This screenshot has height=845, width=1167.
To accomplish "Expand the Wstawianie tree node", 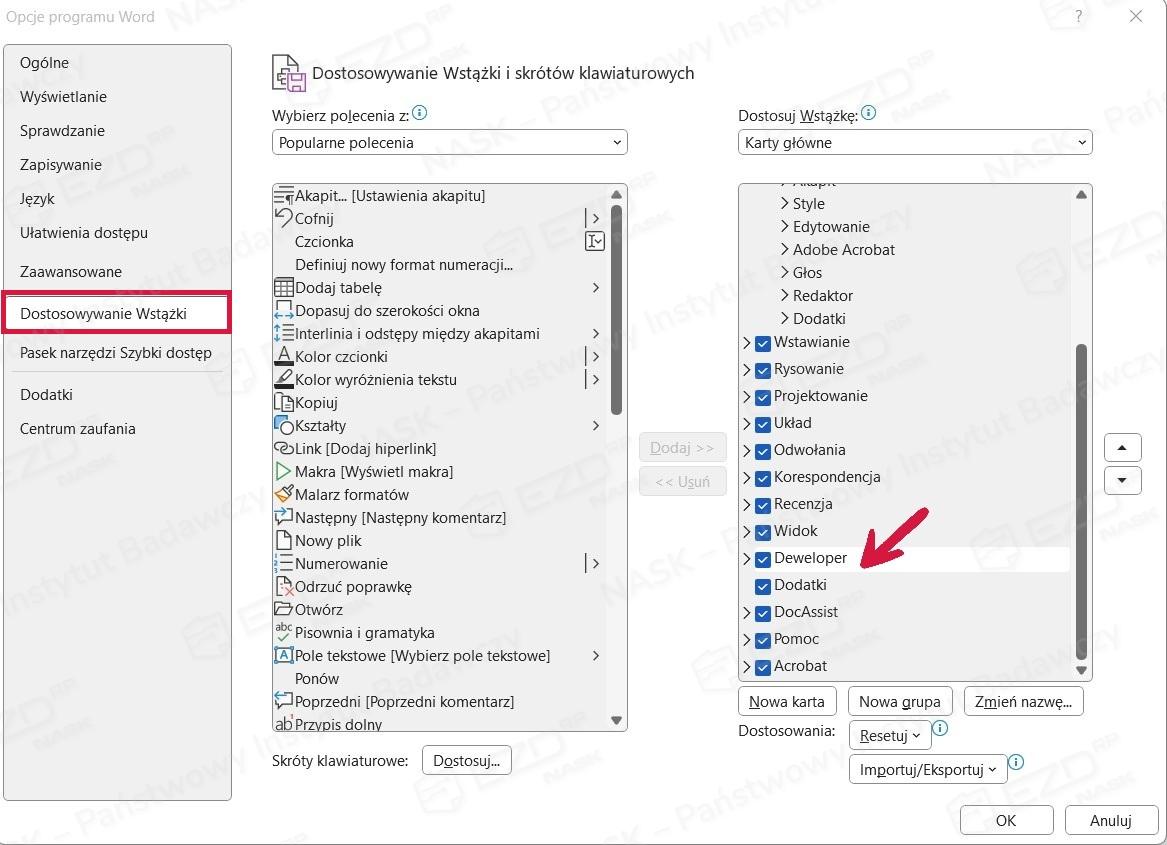I will point(747,343).
